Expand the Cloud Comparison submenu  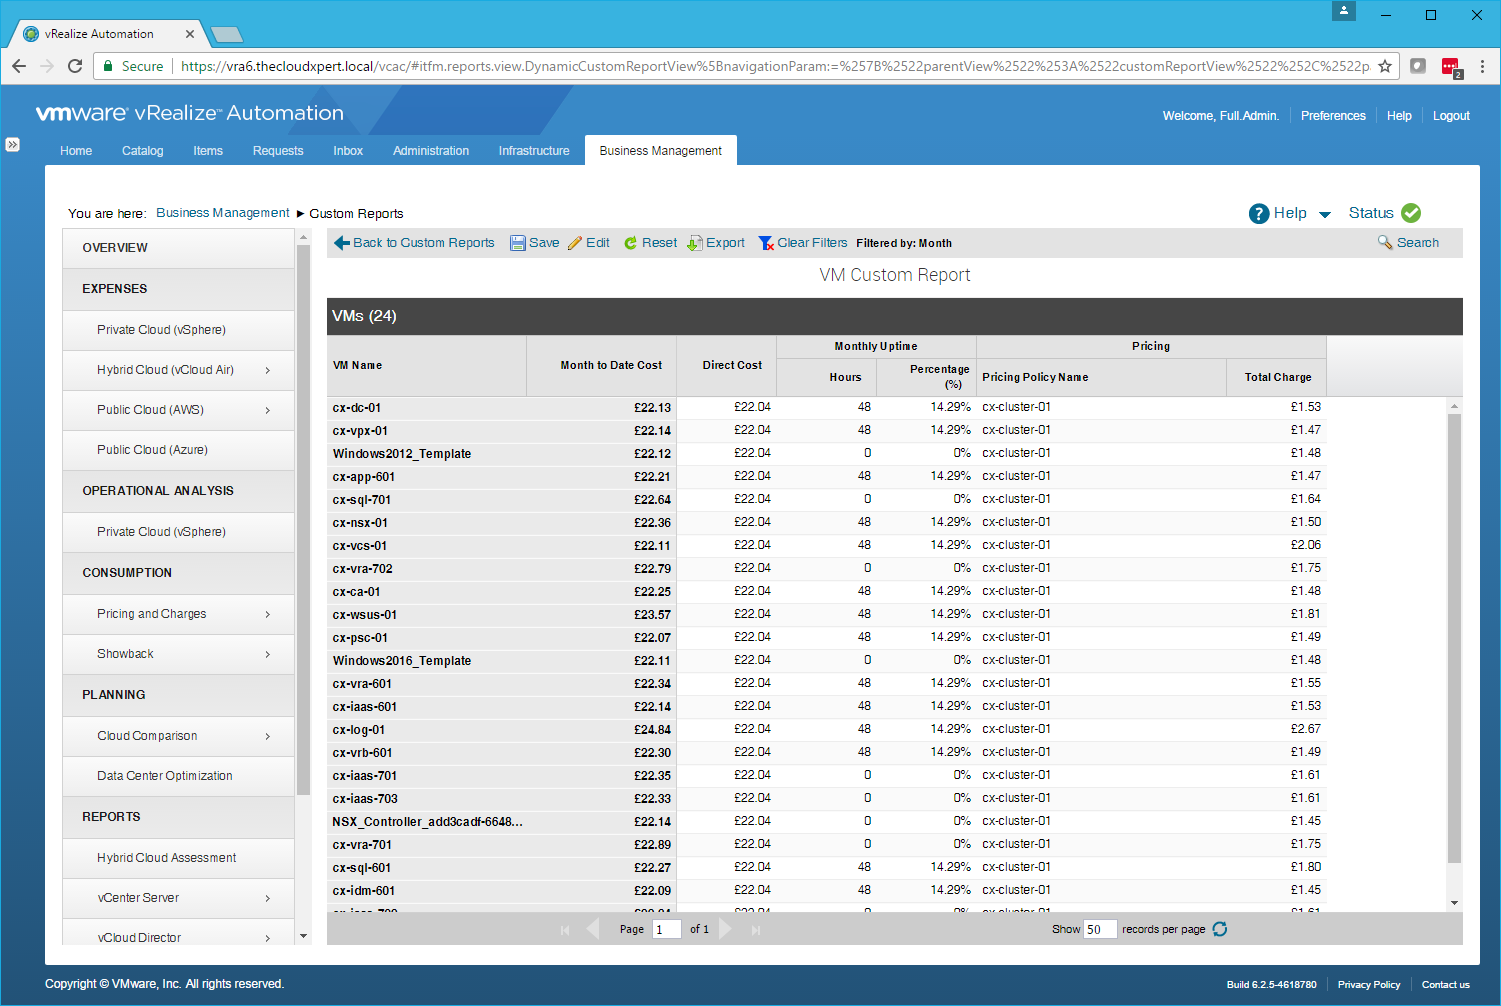click(268, 736)
